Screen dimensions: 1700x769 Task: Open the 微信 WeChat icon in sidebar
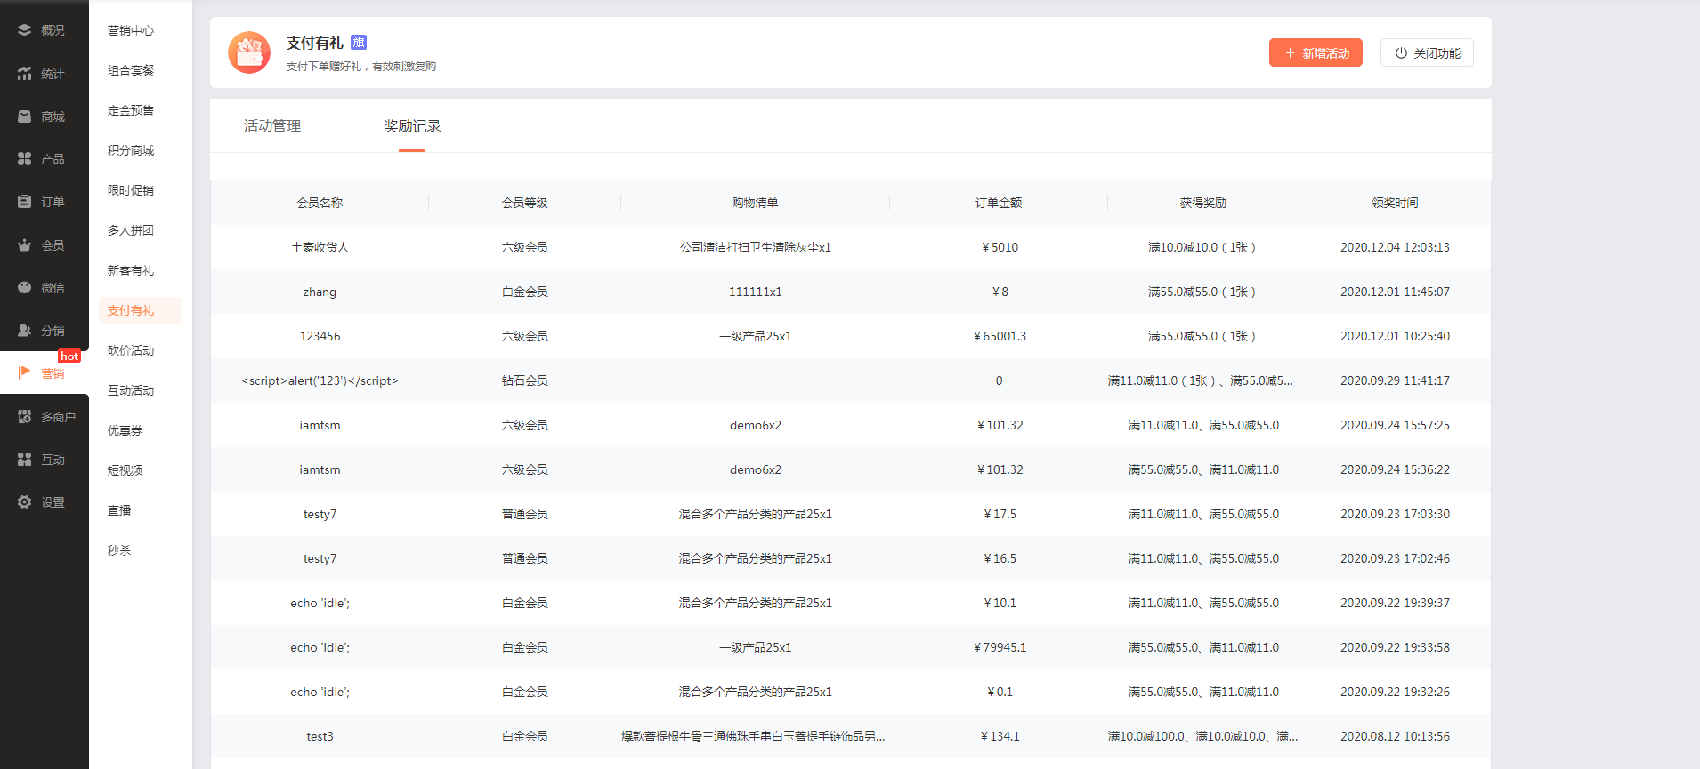[24, 288]
